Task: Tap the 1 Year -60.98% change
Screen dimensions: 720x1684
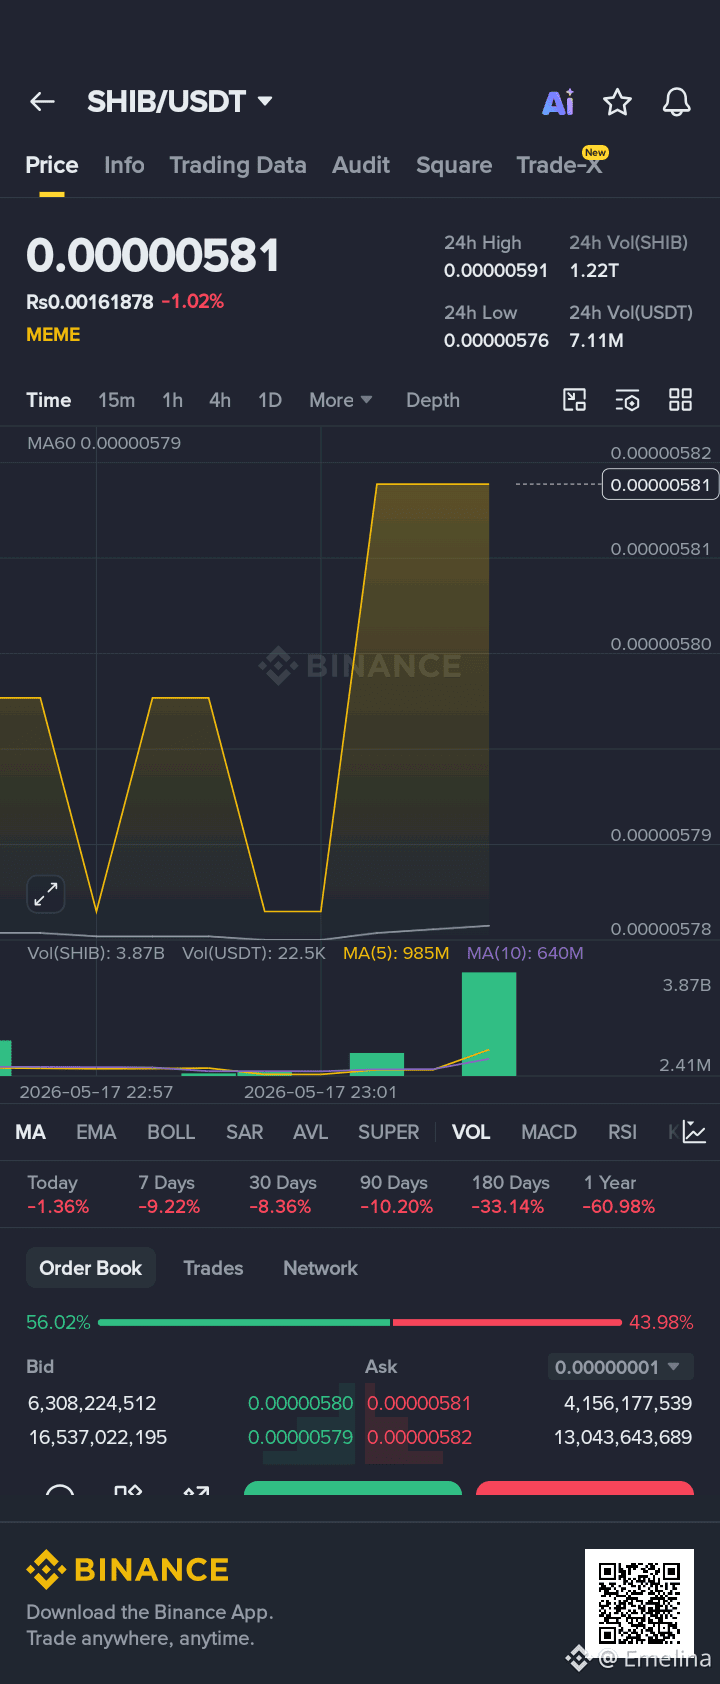Action: click(618, 1194)
